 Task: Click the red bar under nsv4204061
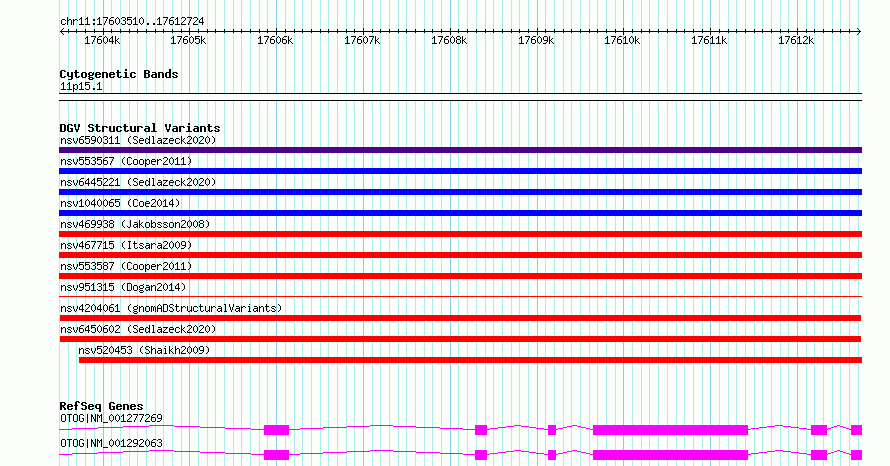(x=460, y=318)
